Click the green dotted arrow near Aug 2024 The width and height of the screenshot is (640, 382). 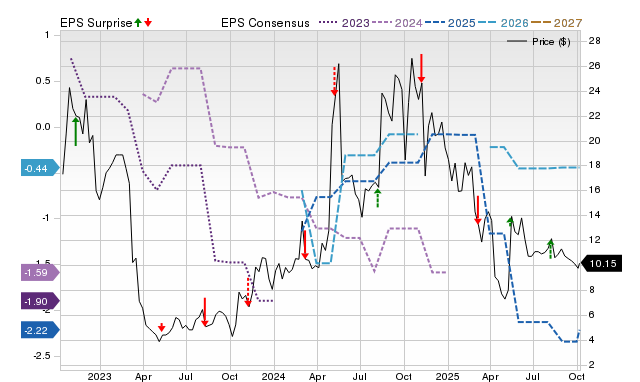pyautogui.click(x=378, y=198)
